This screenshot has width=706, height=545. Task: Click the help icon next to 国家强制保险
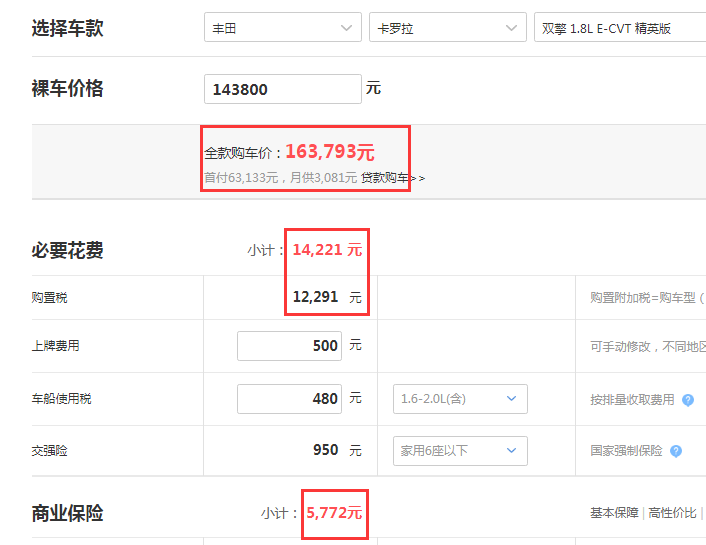coord(676,451)
